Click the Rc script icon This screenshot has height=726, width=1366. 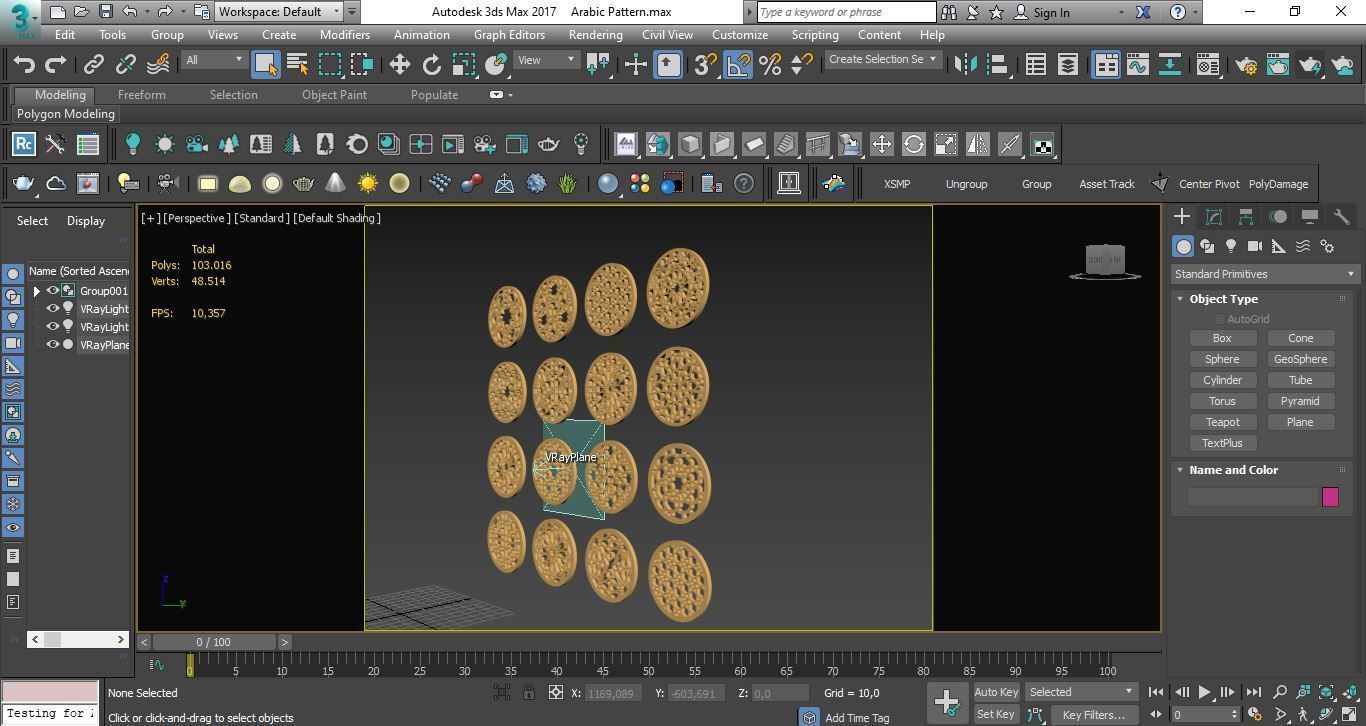click(24, 144)
